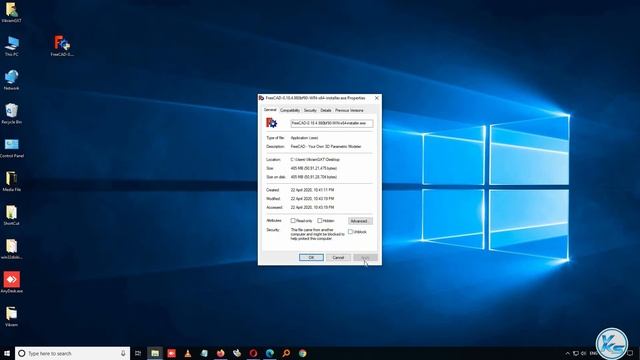Switch to the Security tab
This screenshot has width=640, height=360.
click(310, 110)
